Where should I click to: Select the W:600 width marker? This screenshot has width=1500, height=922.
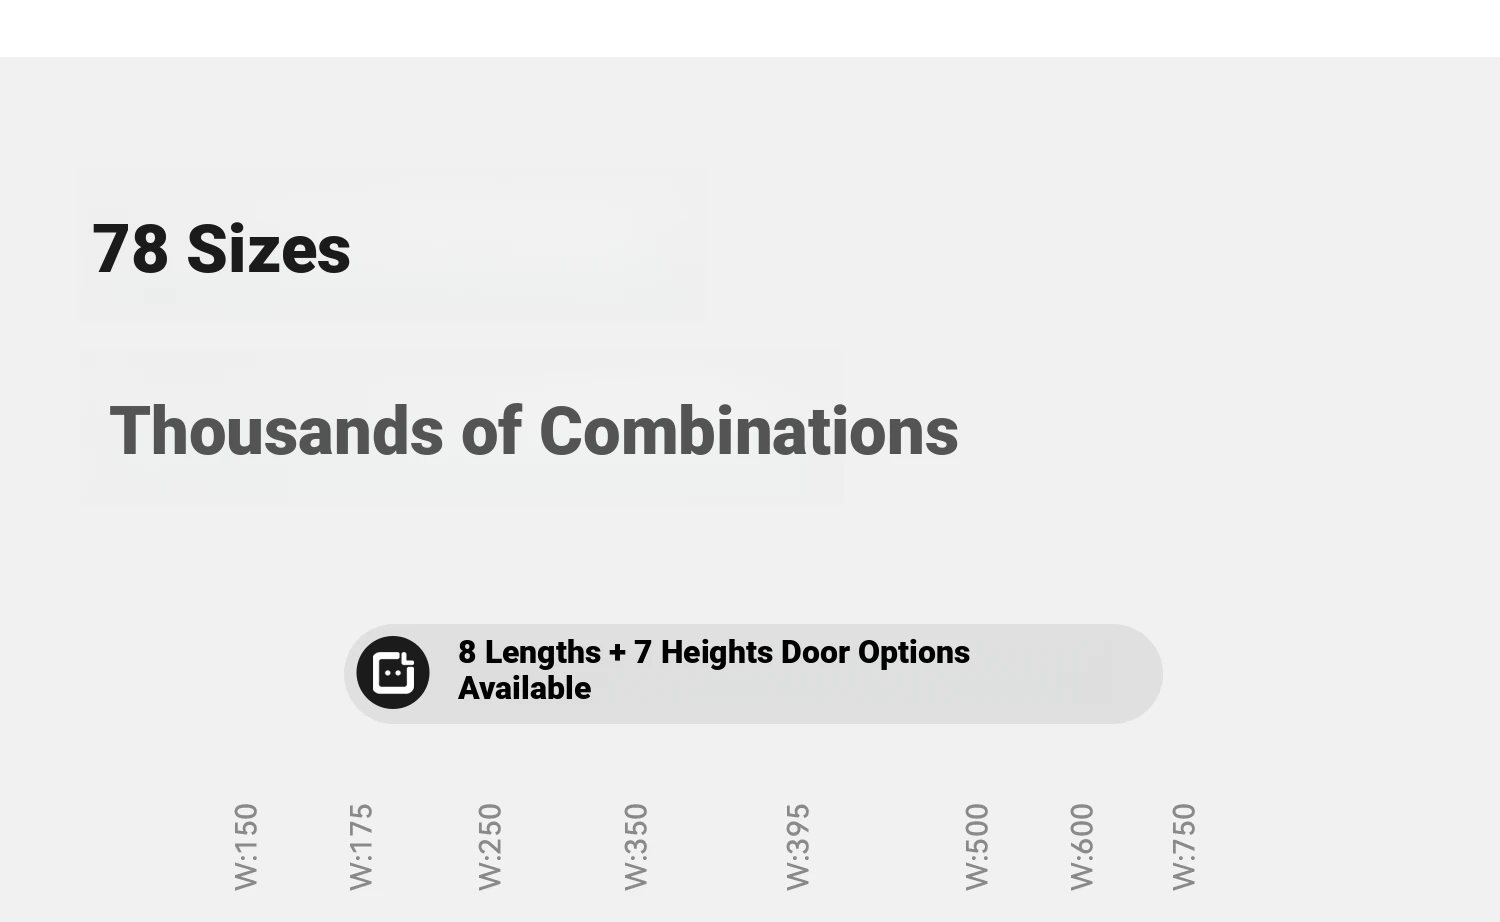tap(1082, 846)
